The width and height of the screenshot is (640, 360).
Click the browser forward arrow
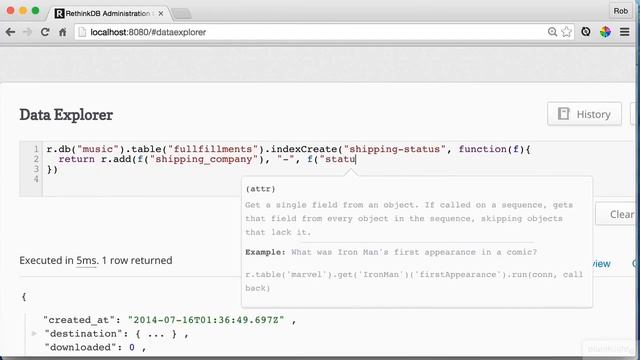(27, 32)
